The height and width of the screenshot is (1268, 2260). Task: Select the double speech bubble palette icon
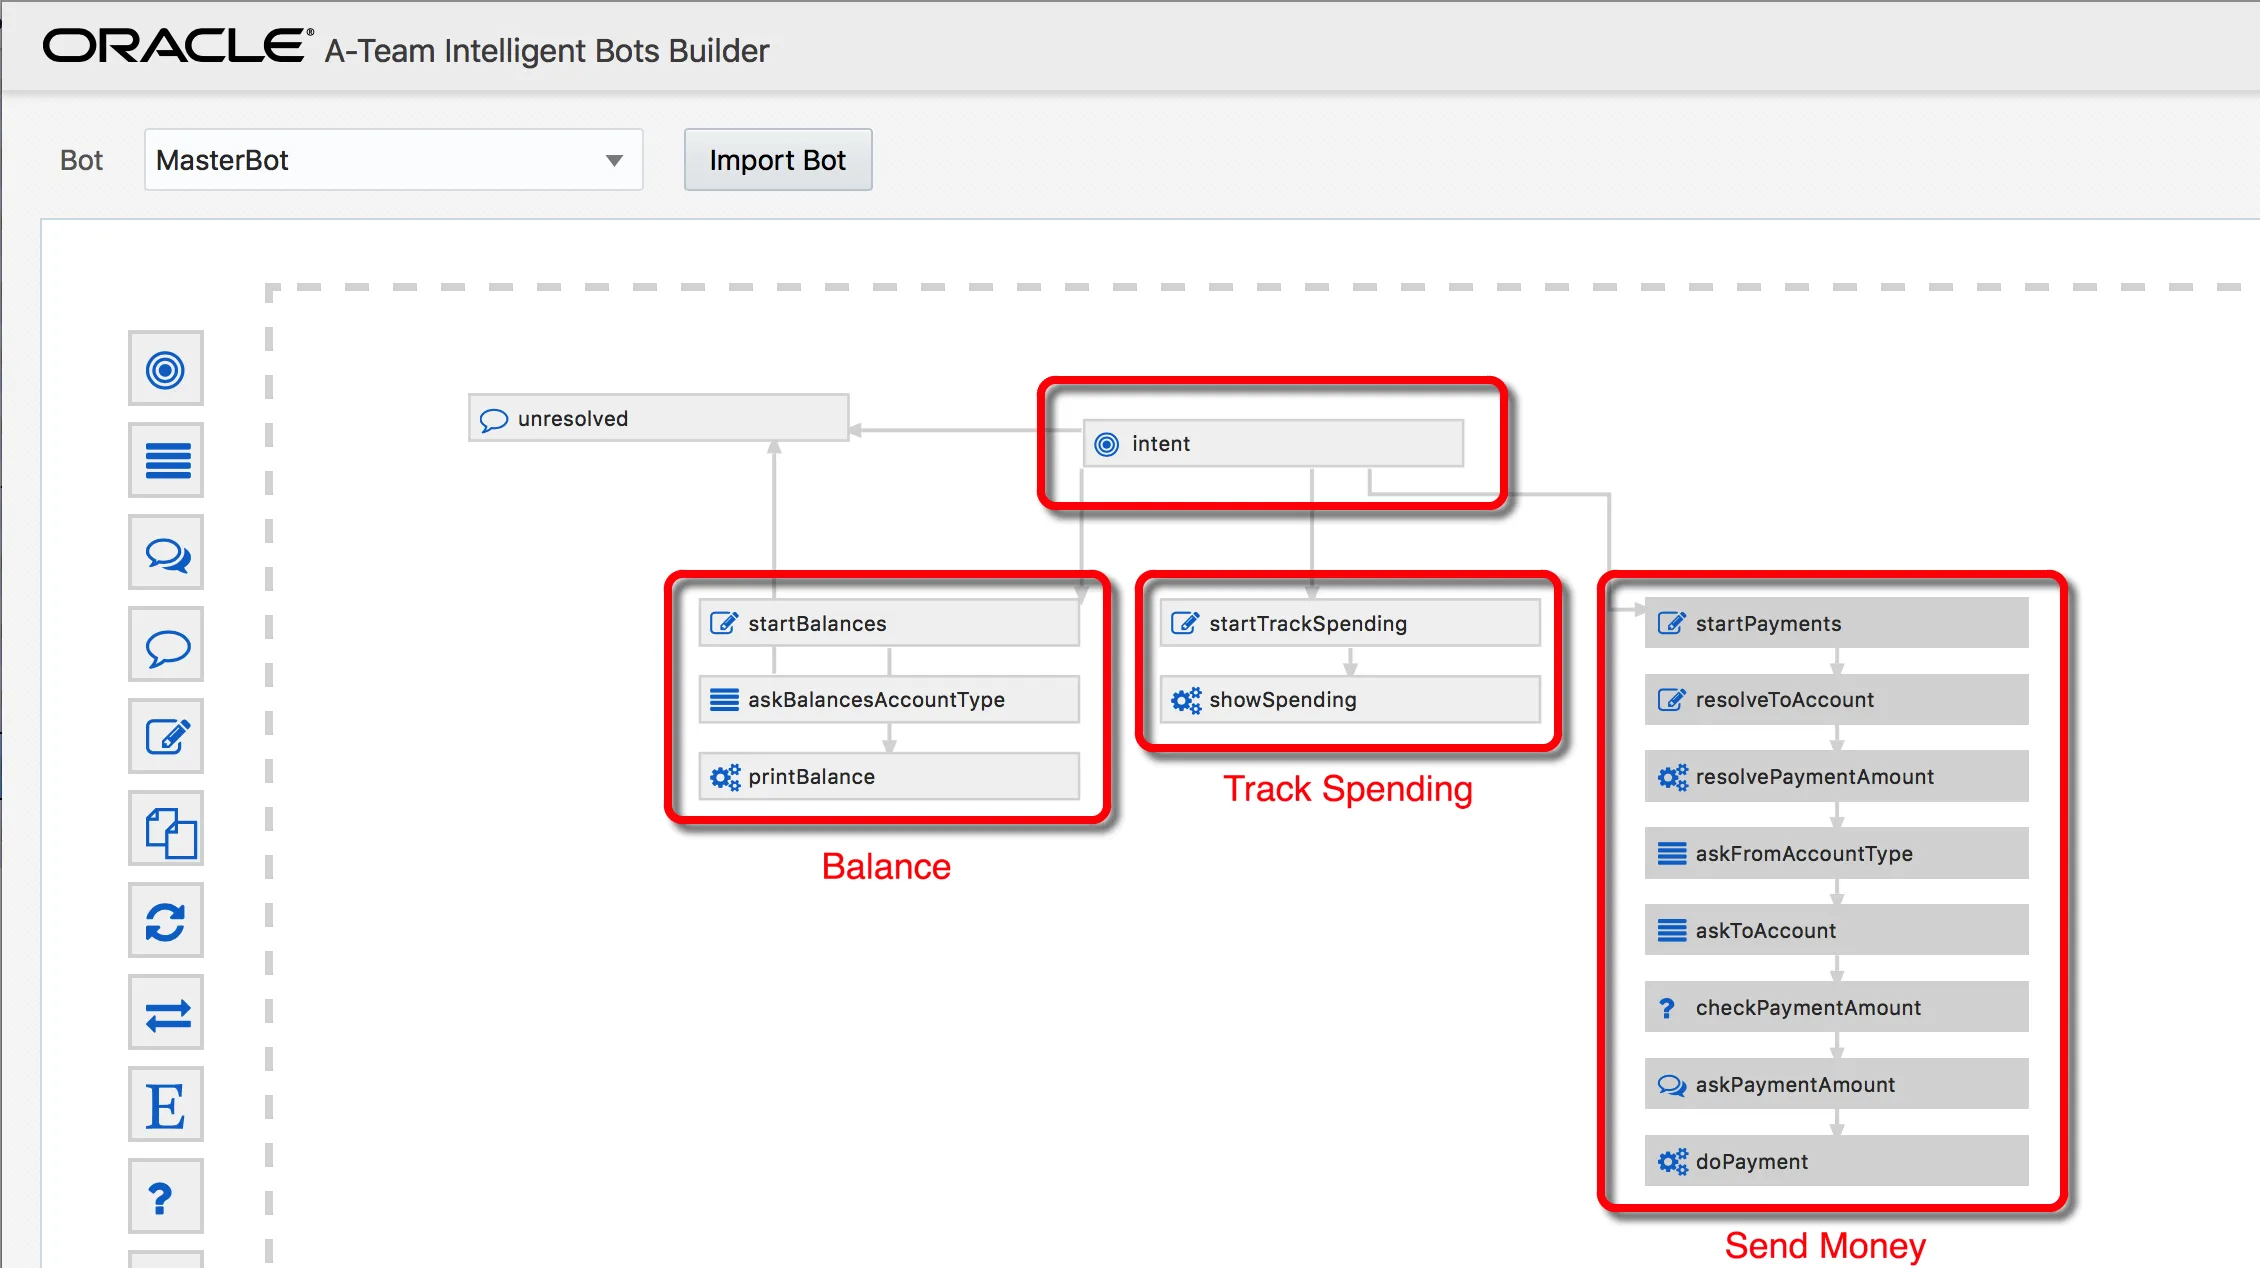pyautogui.click(x=166, y=553)
